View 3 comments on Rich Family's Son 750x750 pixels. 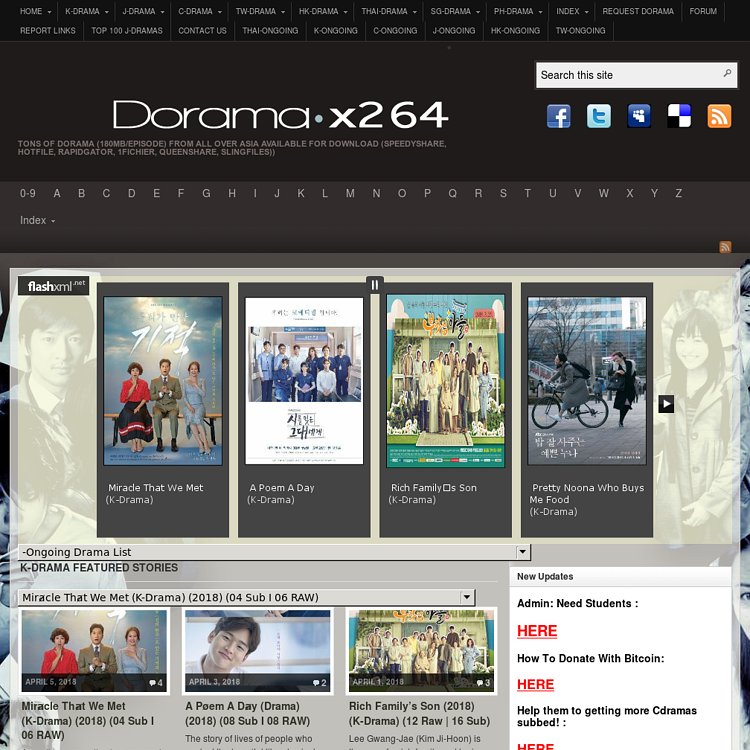click(483, 683)
